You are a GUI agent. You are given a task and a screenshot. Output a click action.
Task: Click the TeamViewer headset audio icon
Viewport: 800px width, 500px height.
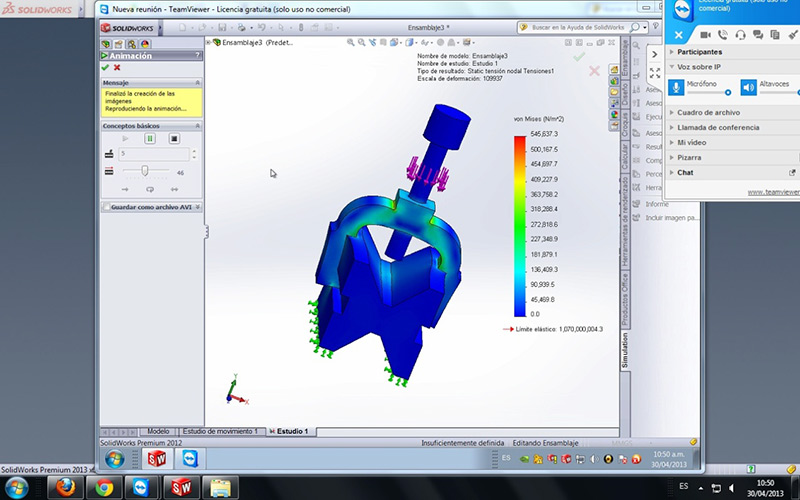click(740, 35)
